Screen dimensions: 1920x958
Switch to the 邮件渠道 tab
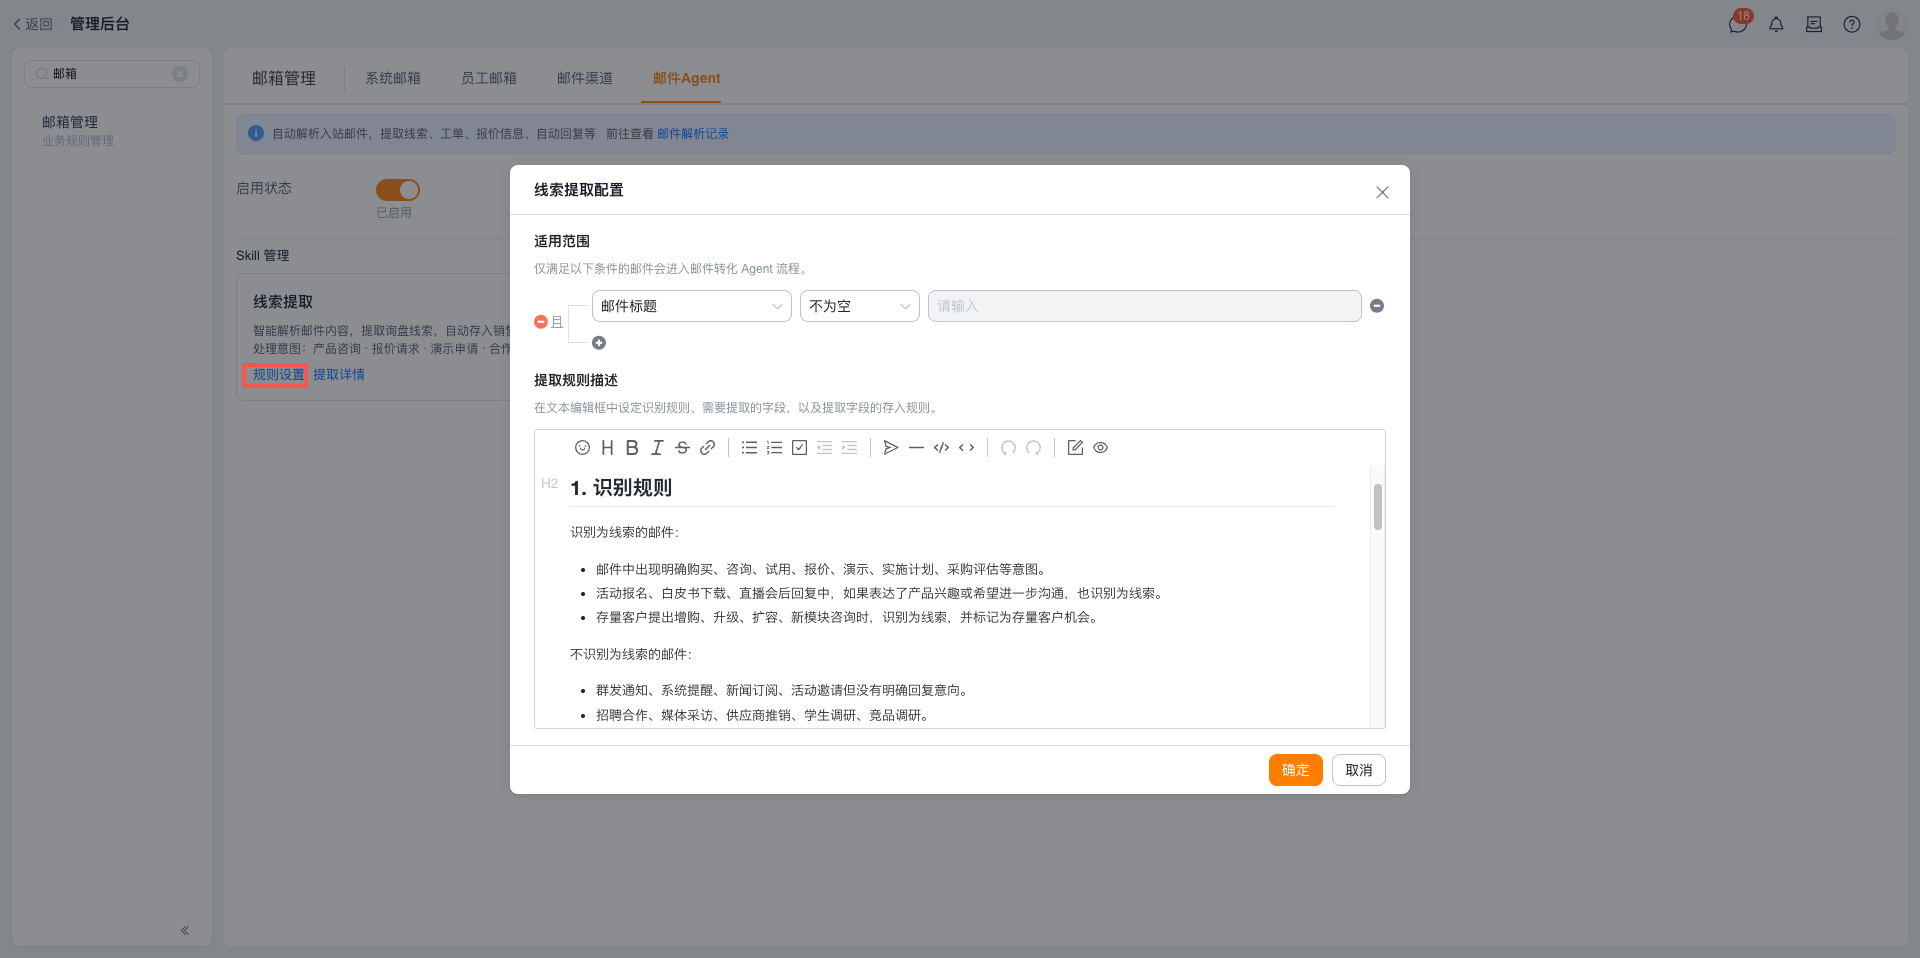(585, 78)
